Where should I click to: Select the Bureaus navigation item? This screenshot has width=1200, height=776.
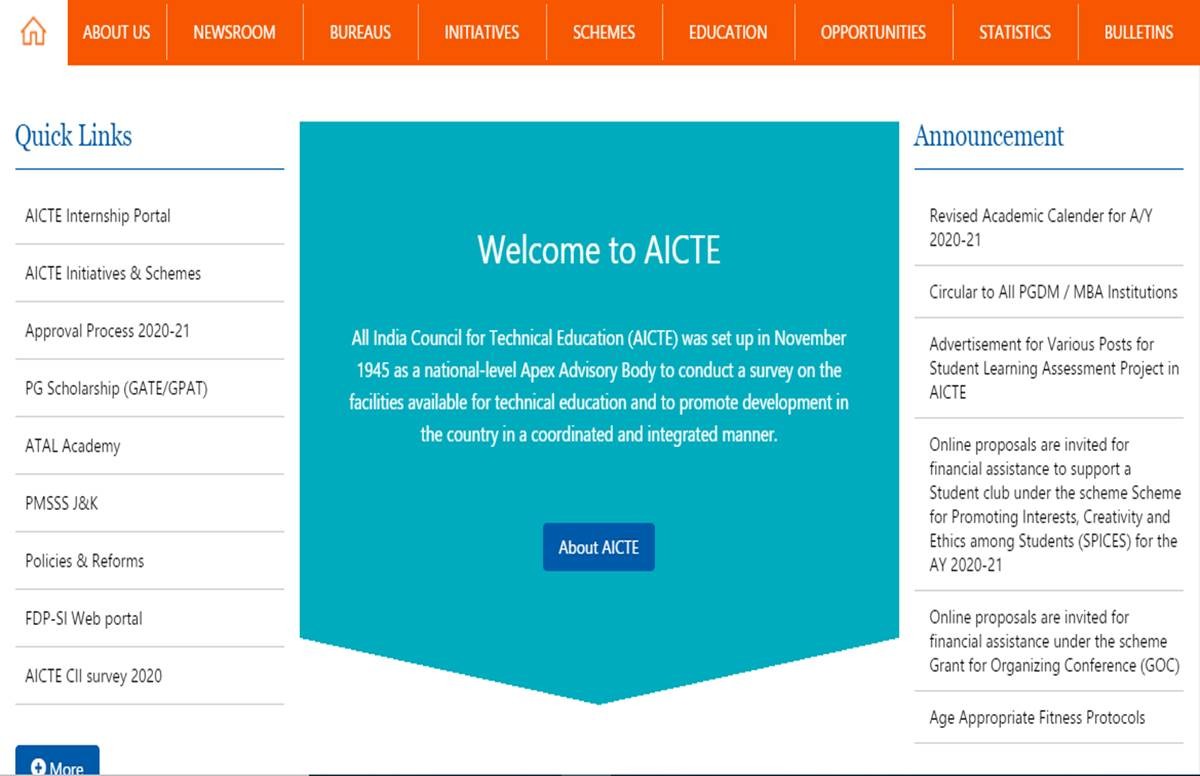(x=360, y=32)
